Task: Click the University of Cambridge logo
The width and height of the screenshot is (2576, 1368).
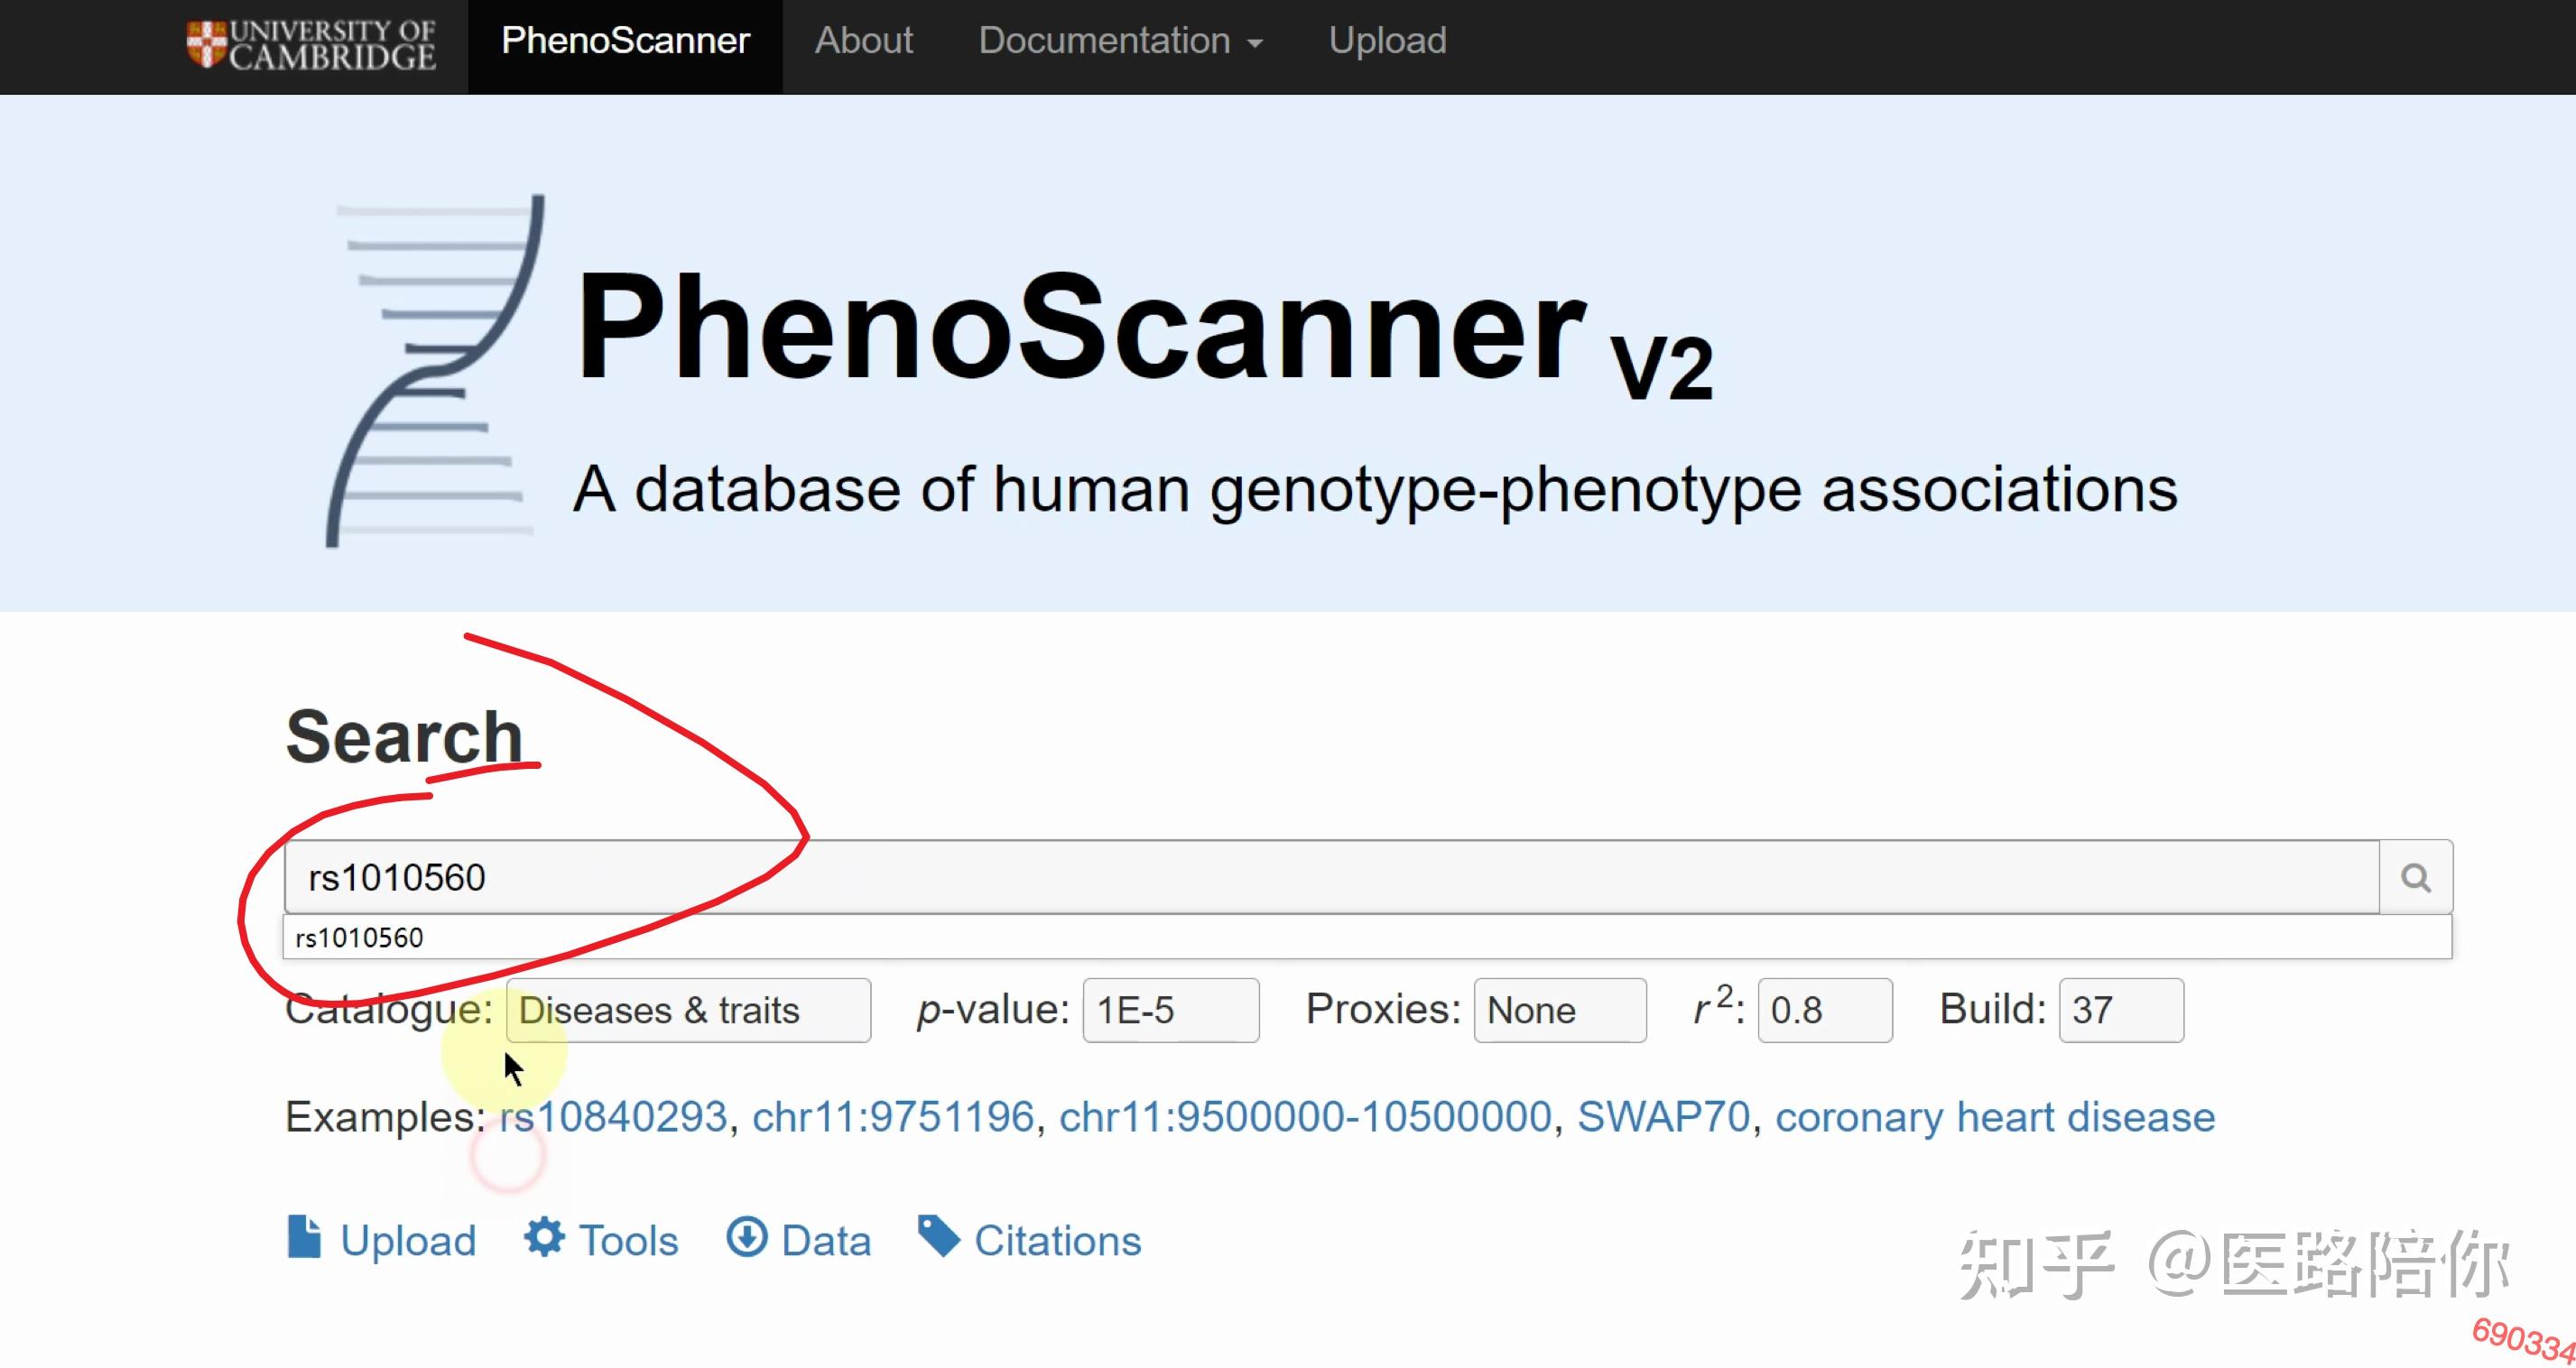Action: pyautogui.click(x=311, y=45)
